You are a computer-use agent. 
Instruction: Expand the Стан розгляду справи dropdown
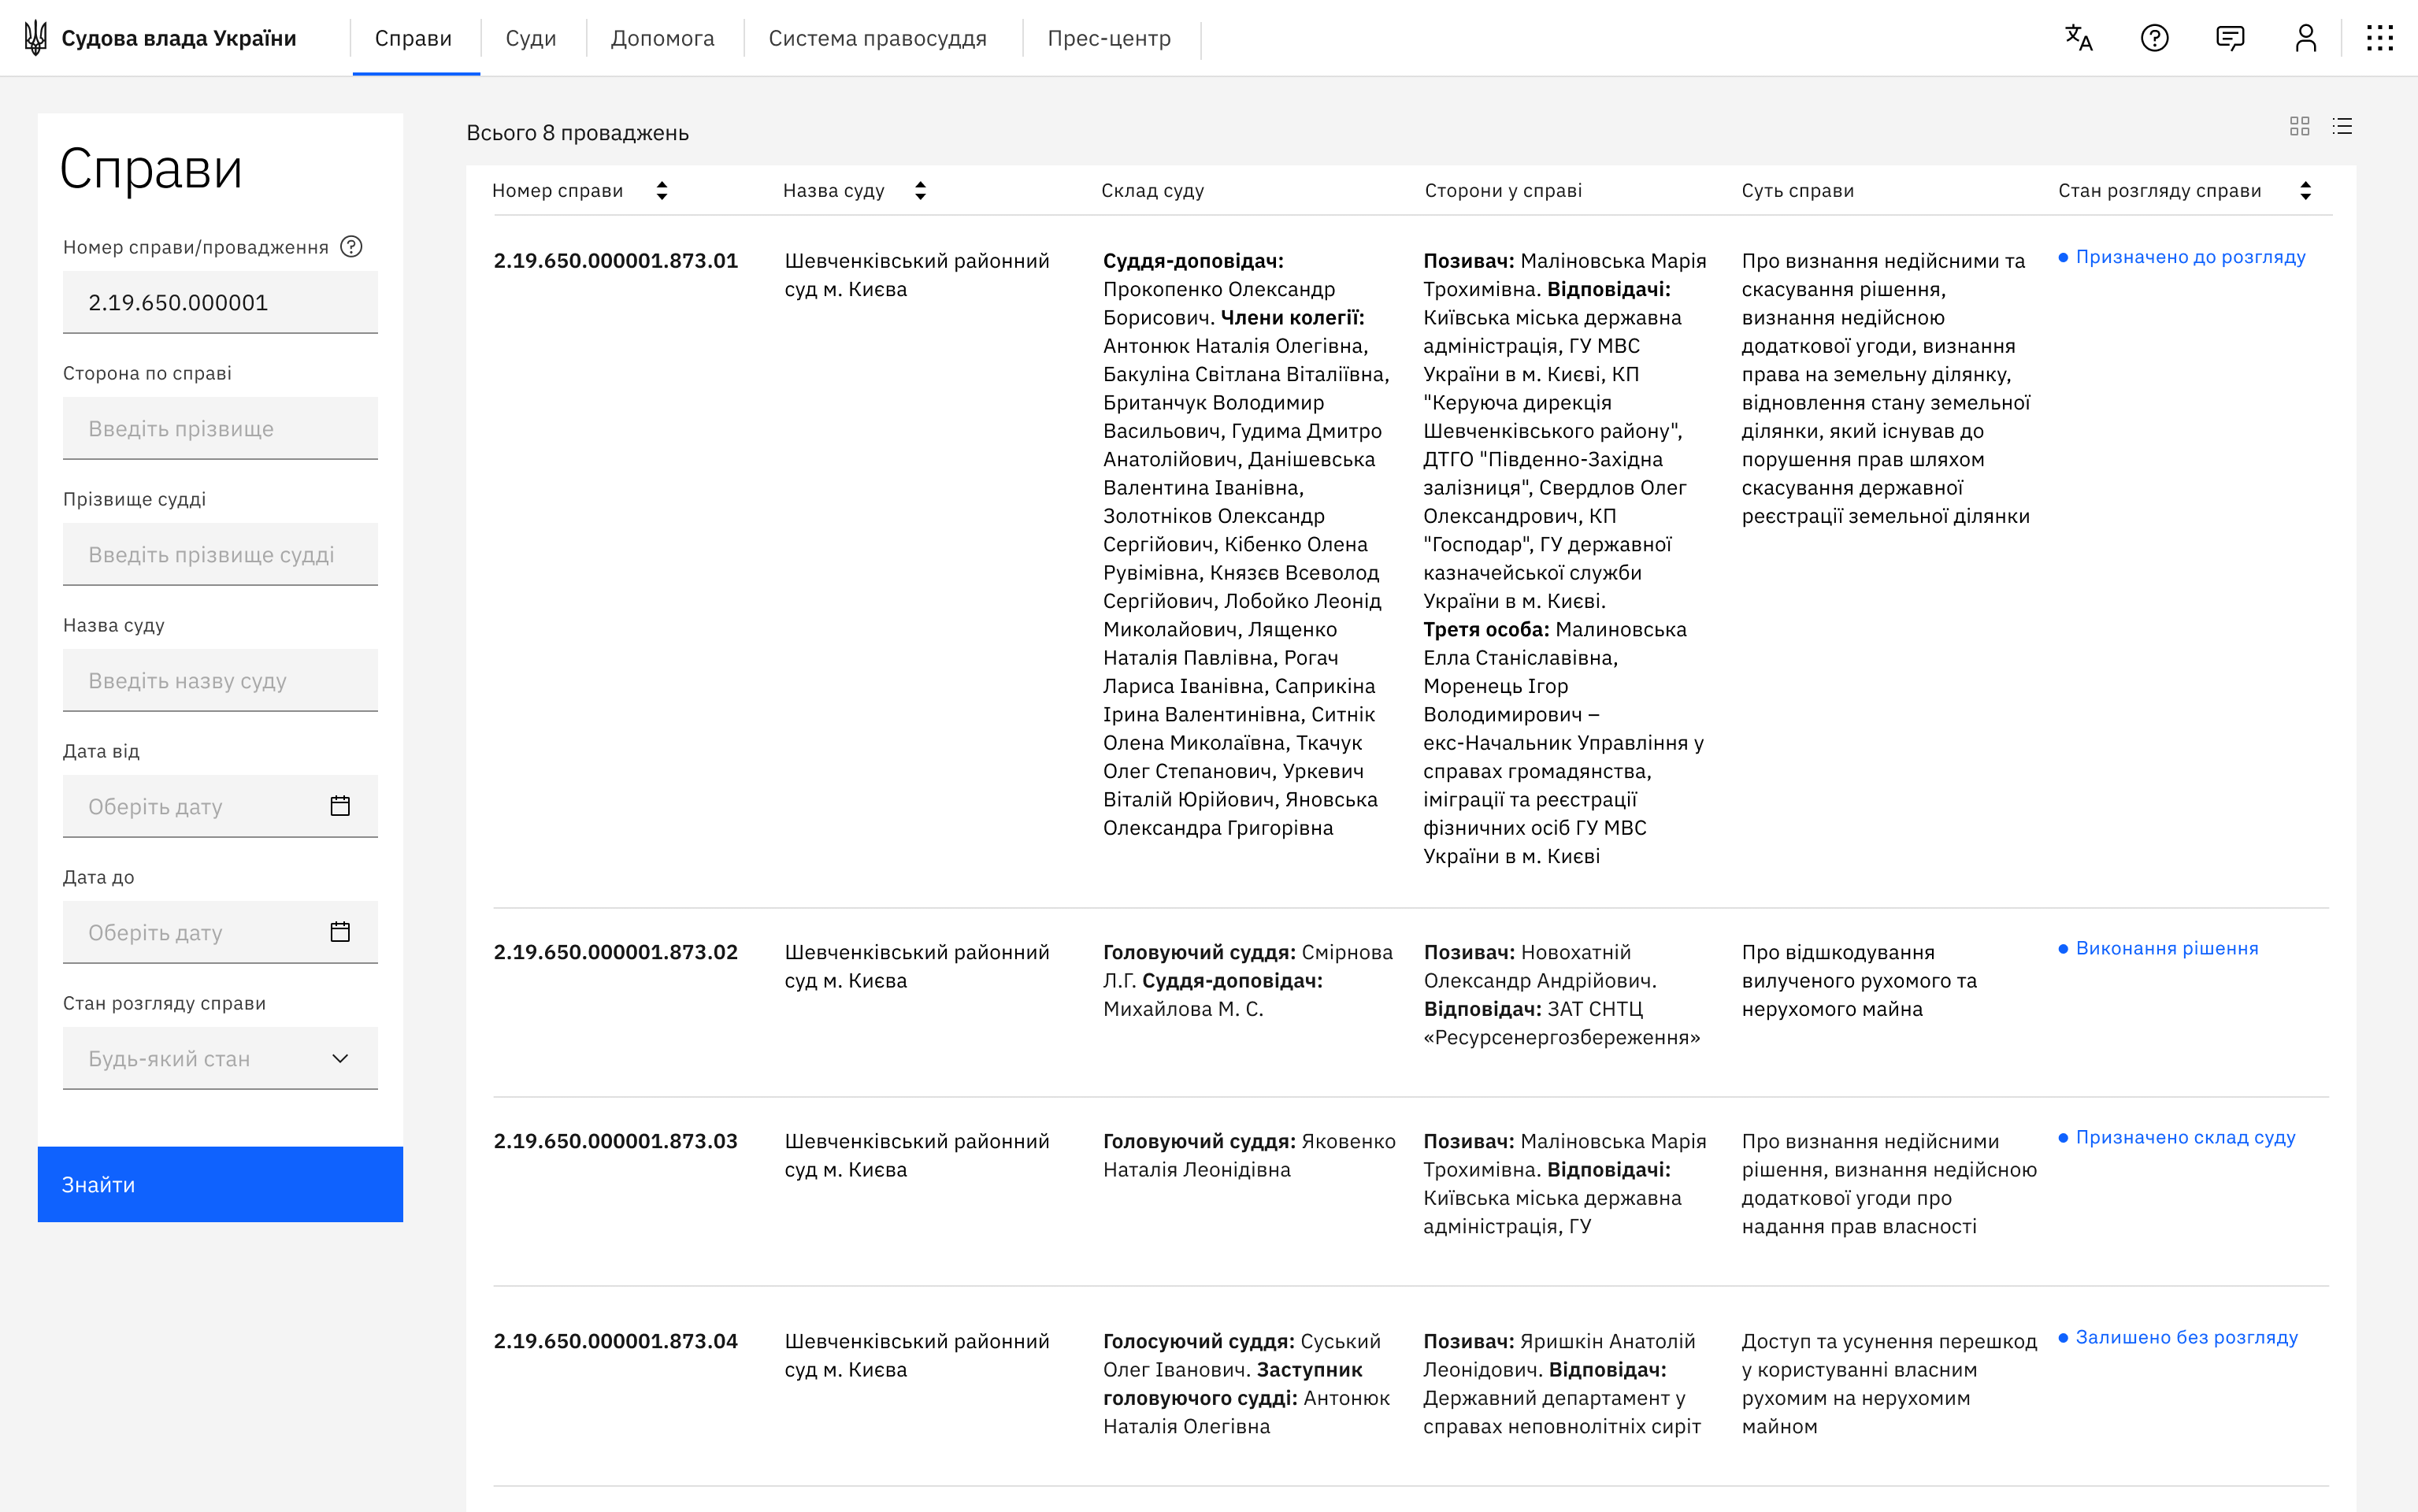tap(220, 1058)
